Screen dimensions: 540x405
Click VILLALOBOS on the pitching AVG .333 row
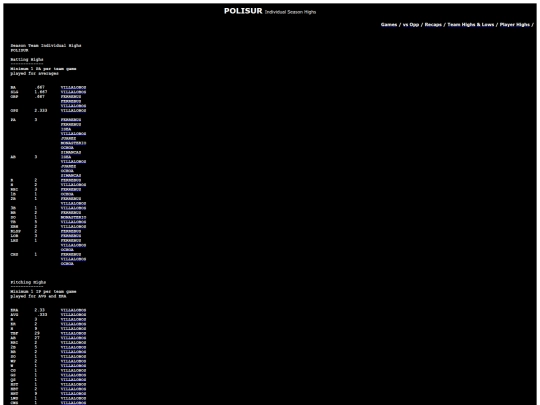tap(73, 315)
